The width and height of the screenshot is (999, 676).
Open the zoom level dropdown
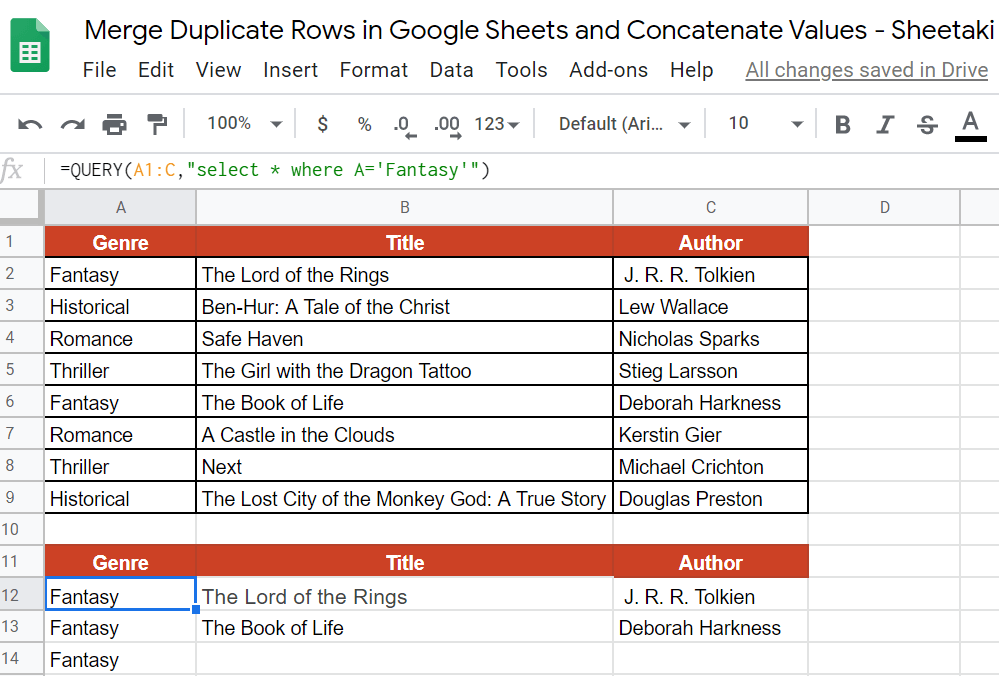click(x=240, y=123)
